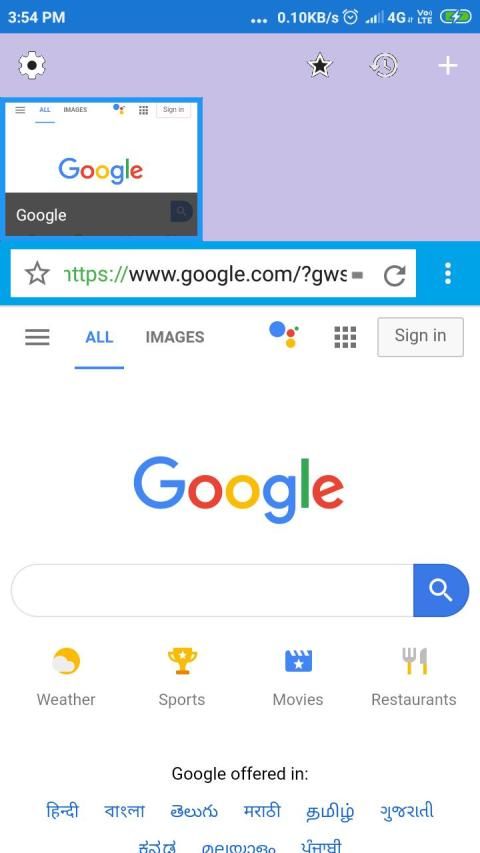The width and height of the screenshot is (480, 853).
Task: Open the Sports trophy shortcut
Action: (x=182, y=676)
